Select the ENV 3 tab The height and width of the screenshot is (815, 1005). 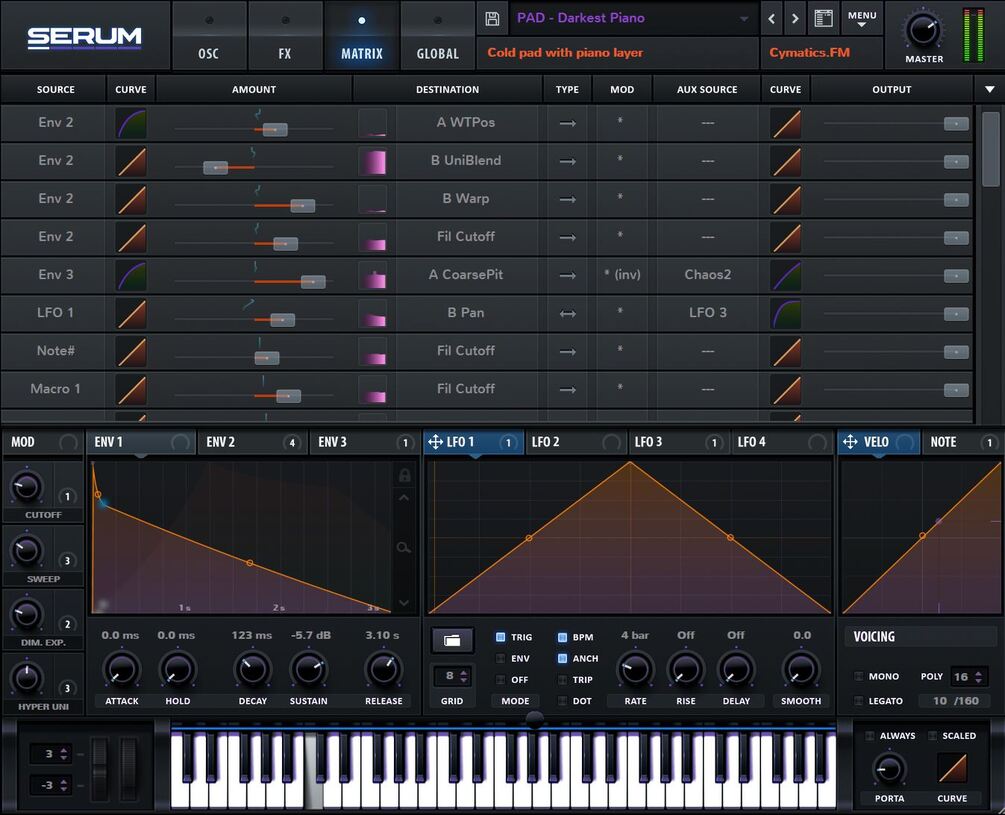coord(364,442)
